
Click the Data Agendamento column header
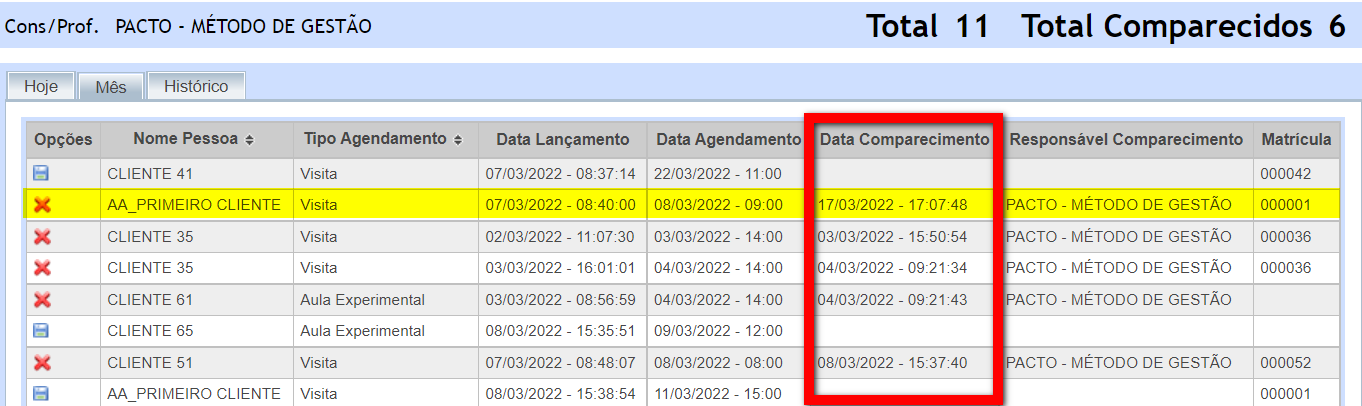(728, 140)
